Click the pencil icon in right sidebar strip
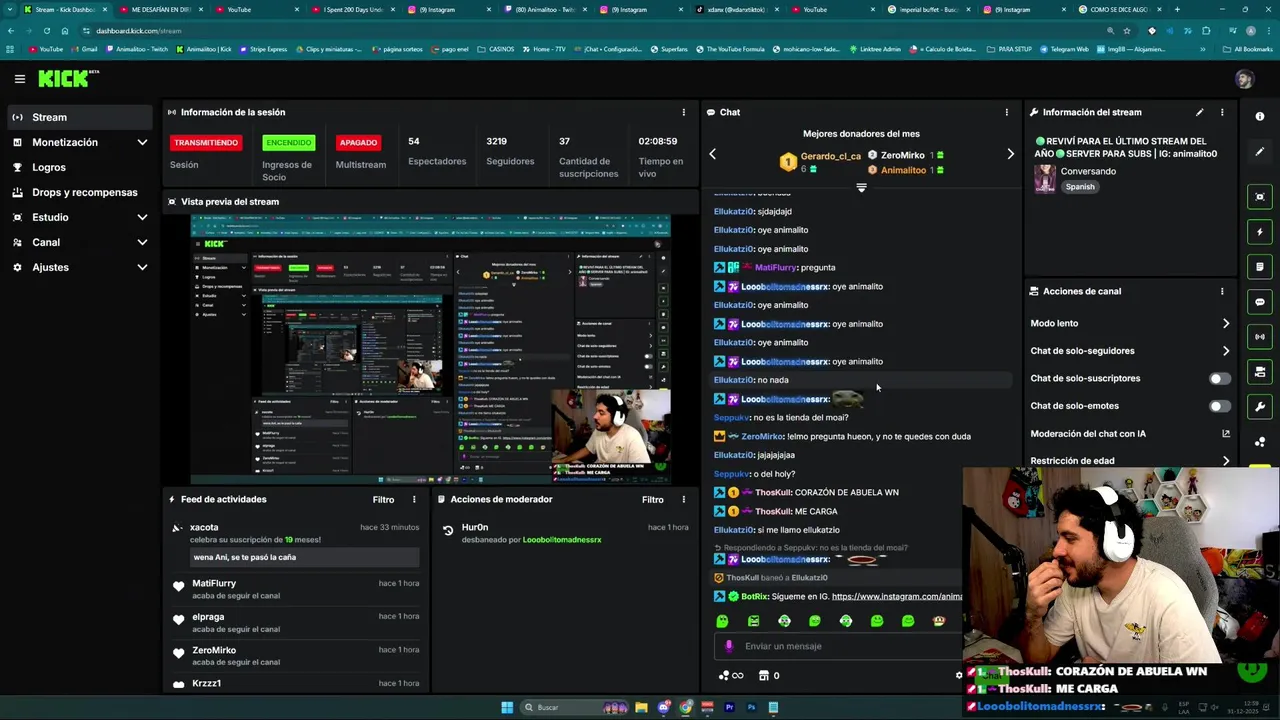Image resolution: width=1280 pixels, height=720 pixels. 1260,152
